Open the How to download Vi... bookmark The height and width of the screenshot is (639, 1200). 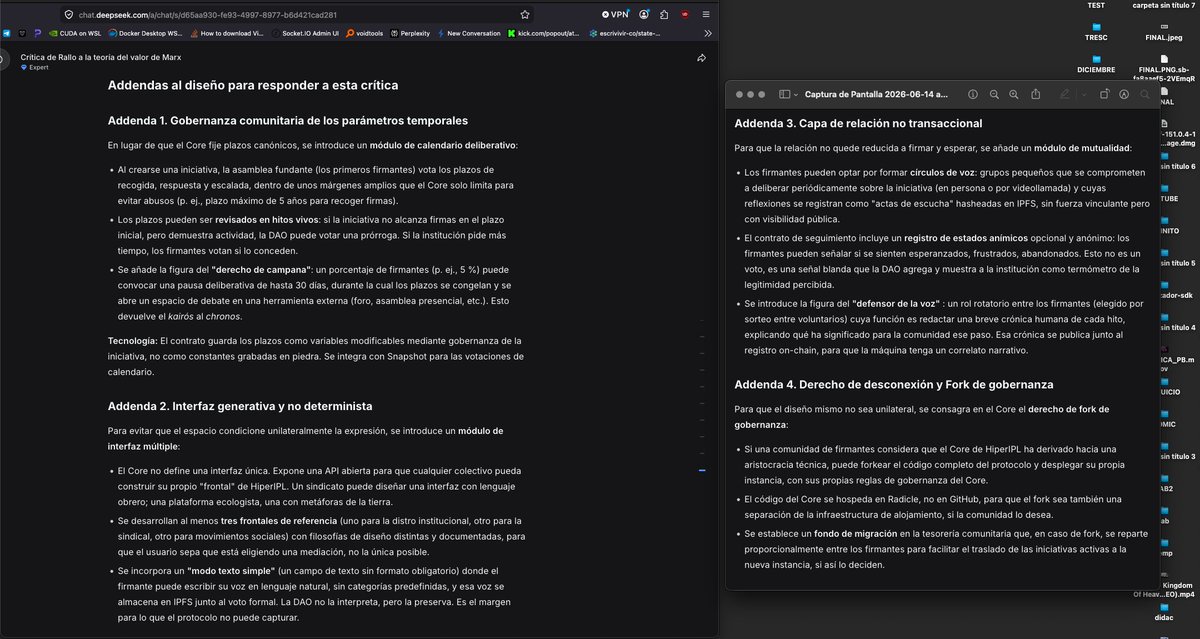(226, 33)
